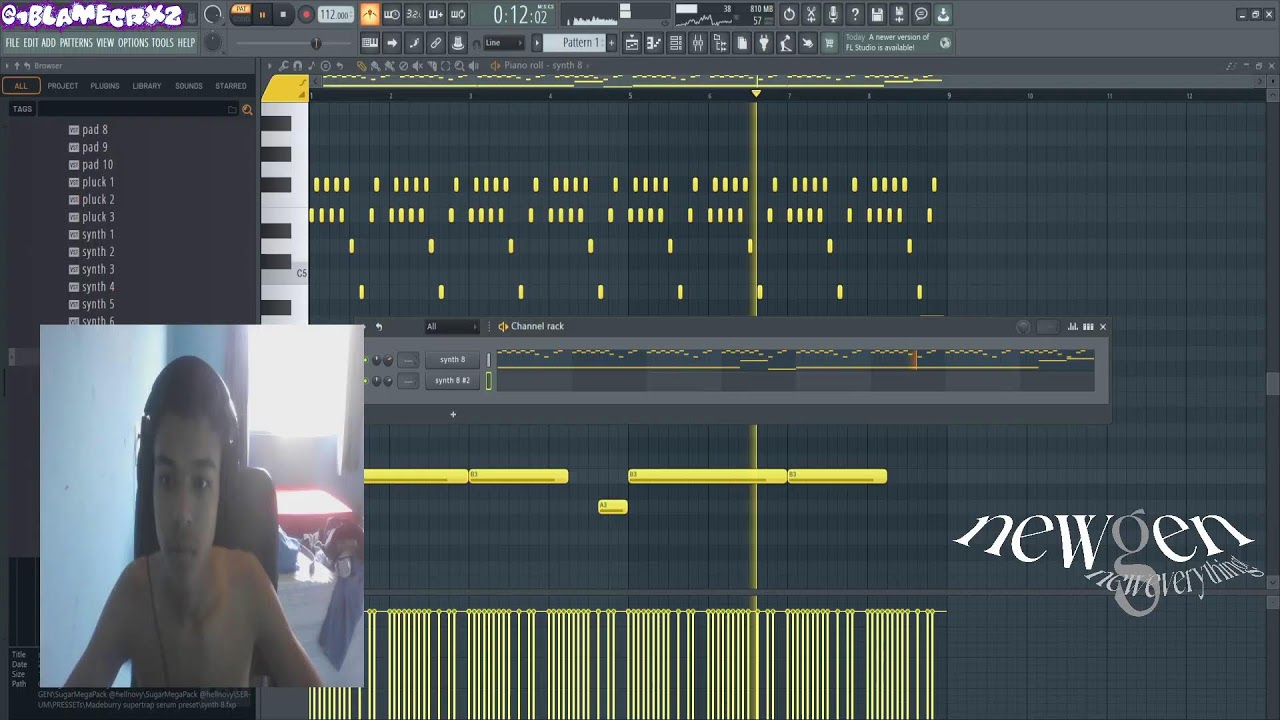Open the PATTERNS menu
The image size is (1280, 720).
[76, 43]
